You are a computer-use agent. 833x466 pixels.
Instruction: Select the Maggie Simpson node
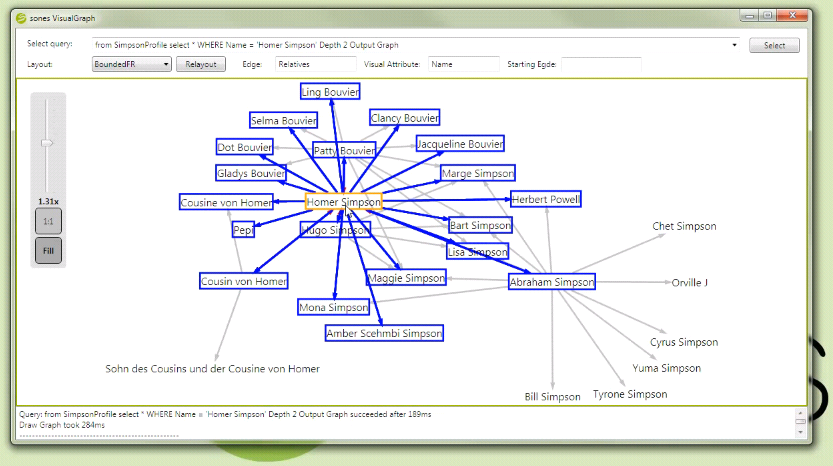(406, 278)
